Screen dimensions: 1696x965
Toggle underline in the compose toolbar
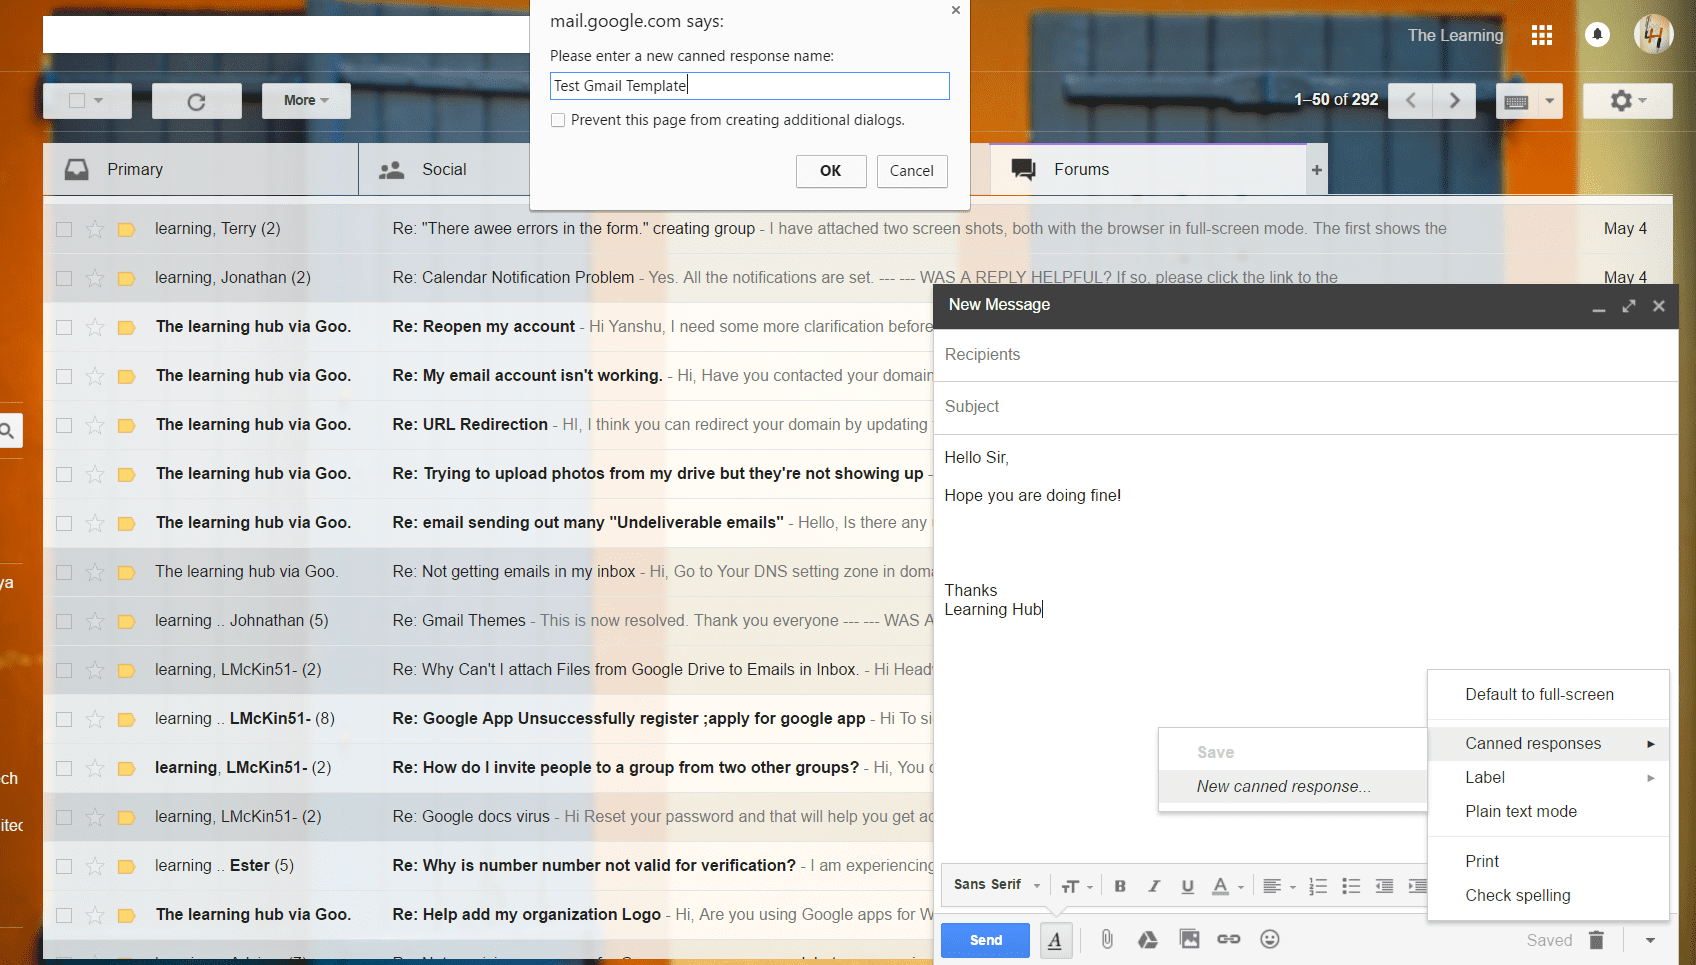[1188, 886]
